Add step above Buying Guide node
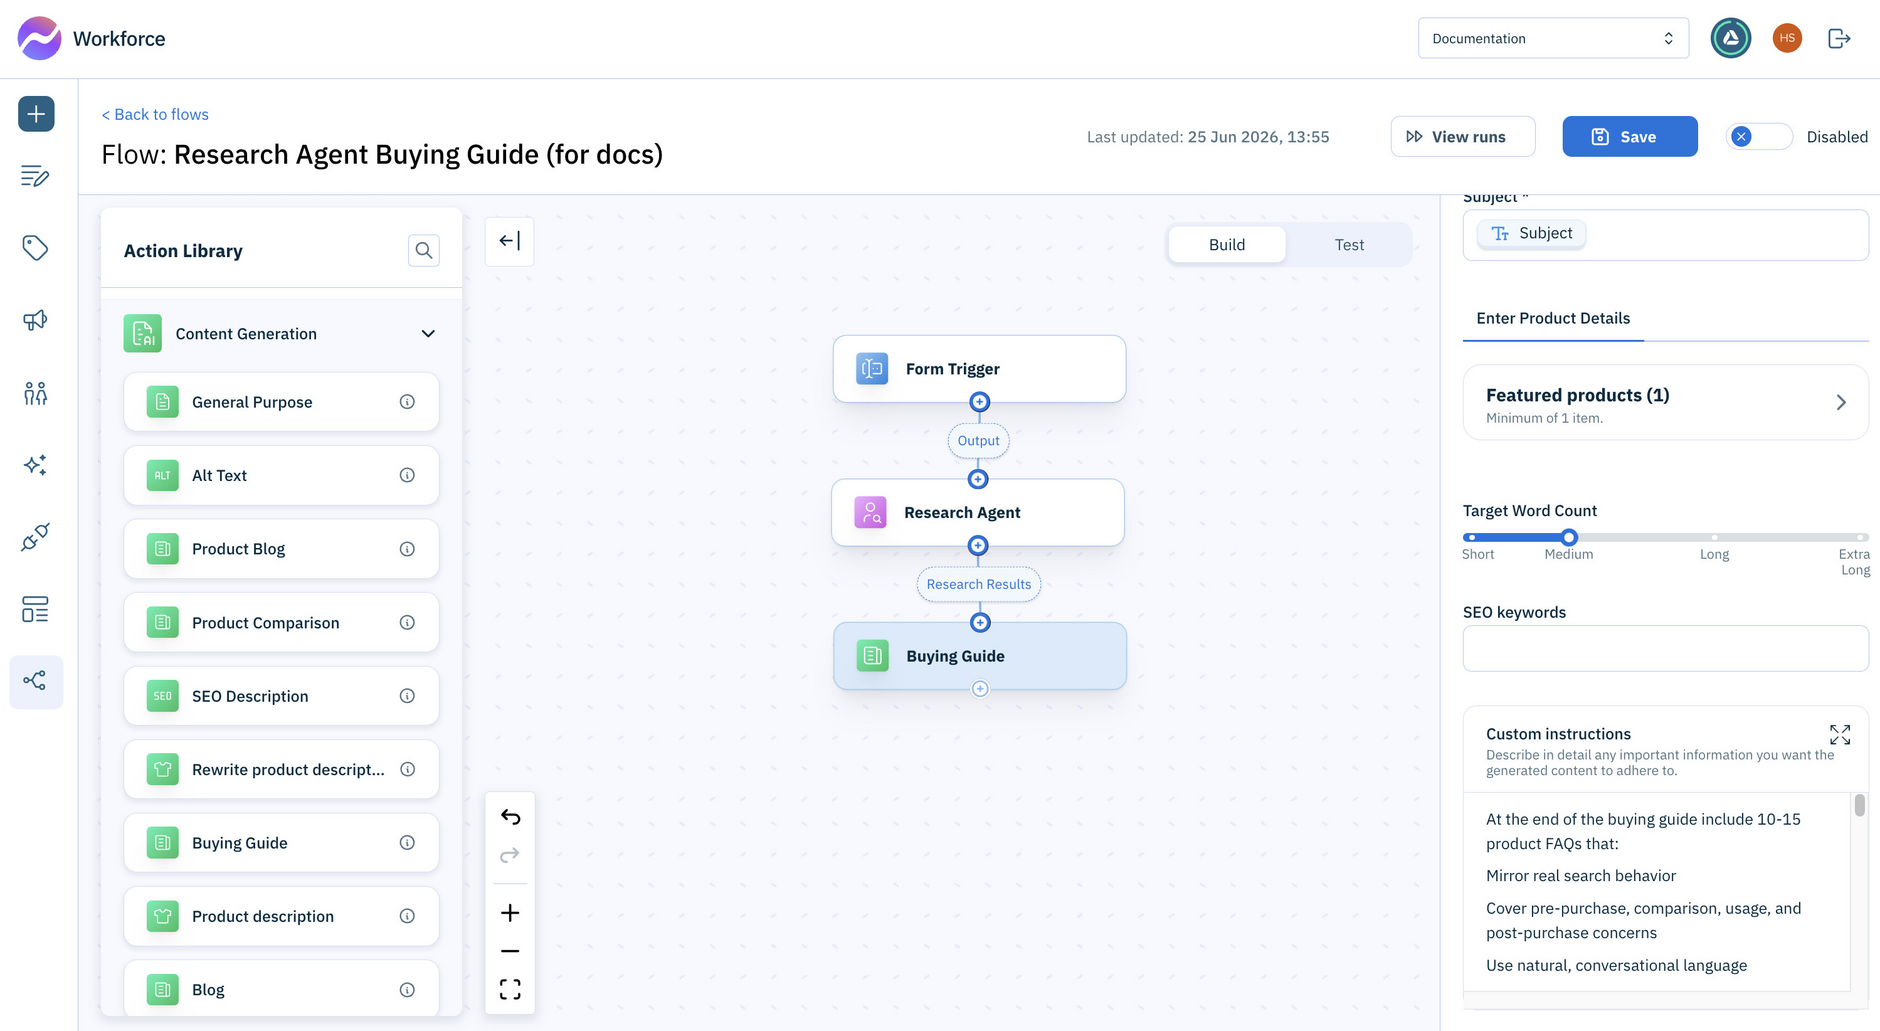The width and height of the screenshot is (1880, 1031). (x=980, y=623)
